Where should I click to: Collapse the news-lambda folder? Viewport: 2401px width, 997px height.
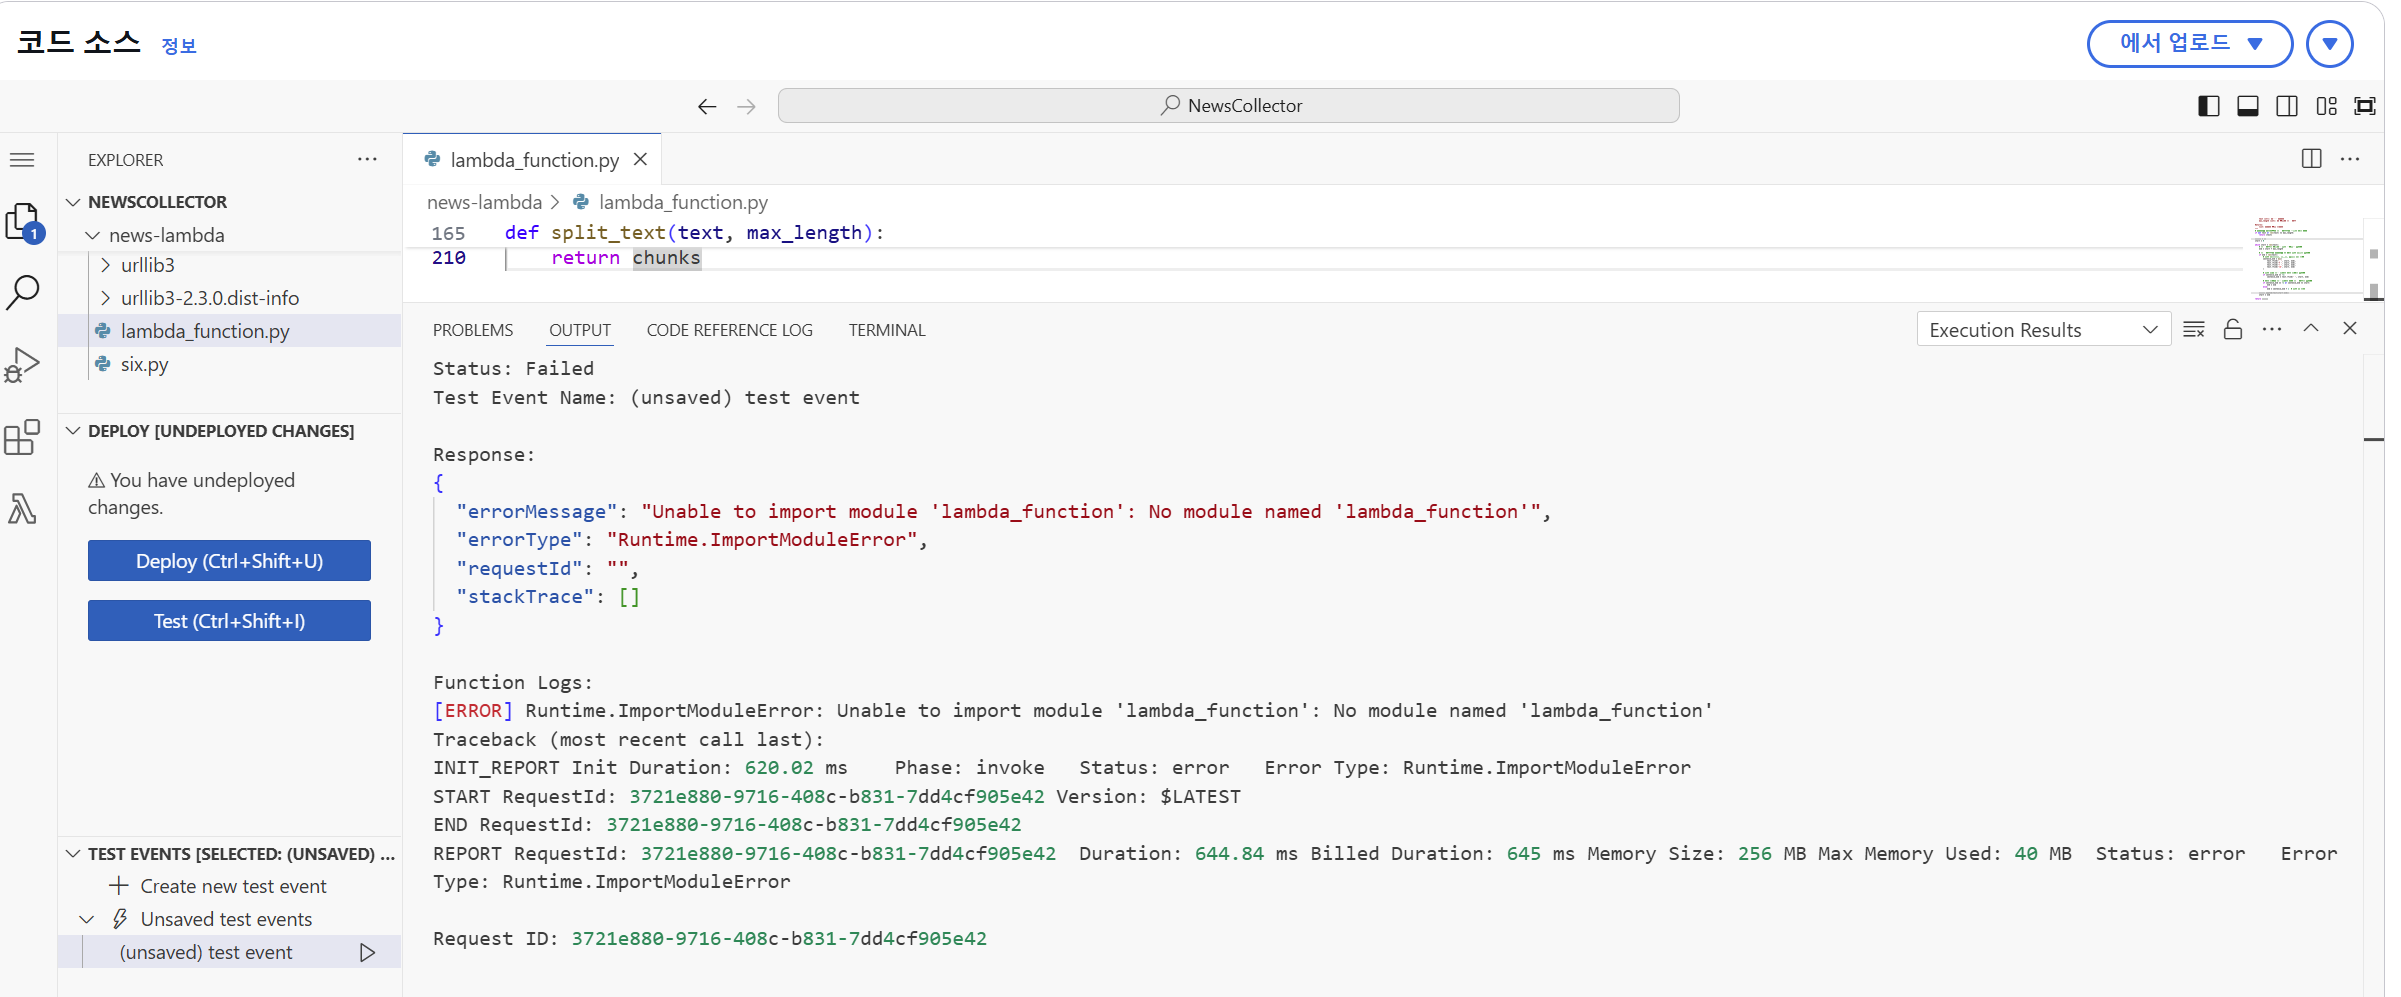tap(94, 235)
